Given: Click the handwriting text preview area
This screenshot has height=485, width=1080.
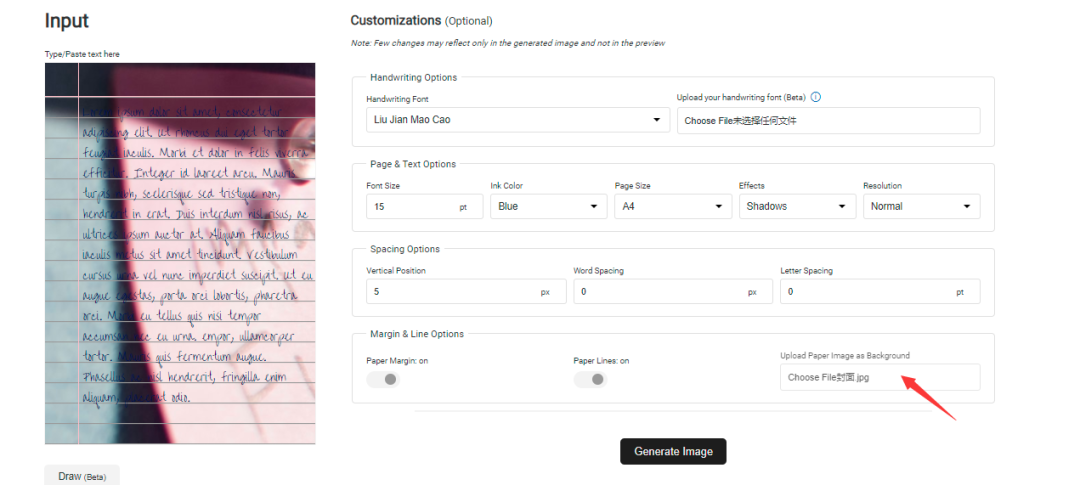Looking at the screenshot, I should click(x=180, y=250).
